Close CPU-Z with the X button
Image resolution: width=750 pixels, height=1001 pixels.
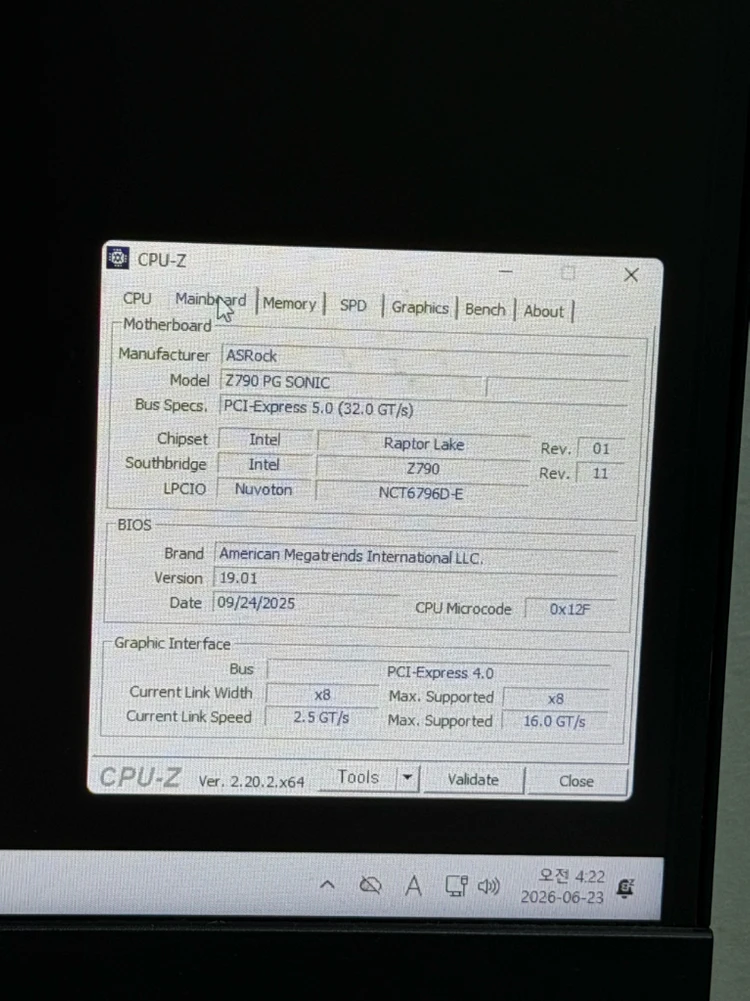[631, 275]
